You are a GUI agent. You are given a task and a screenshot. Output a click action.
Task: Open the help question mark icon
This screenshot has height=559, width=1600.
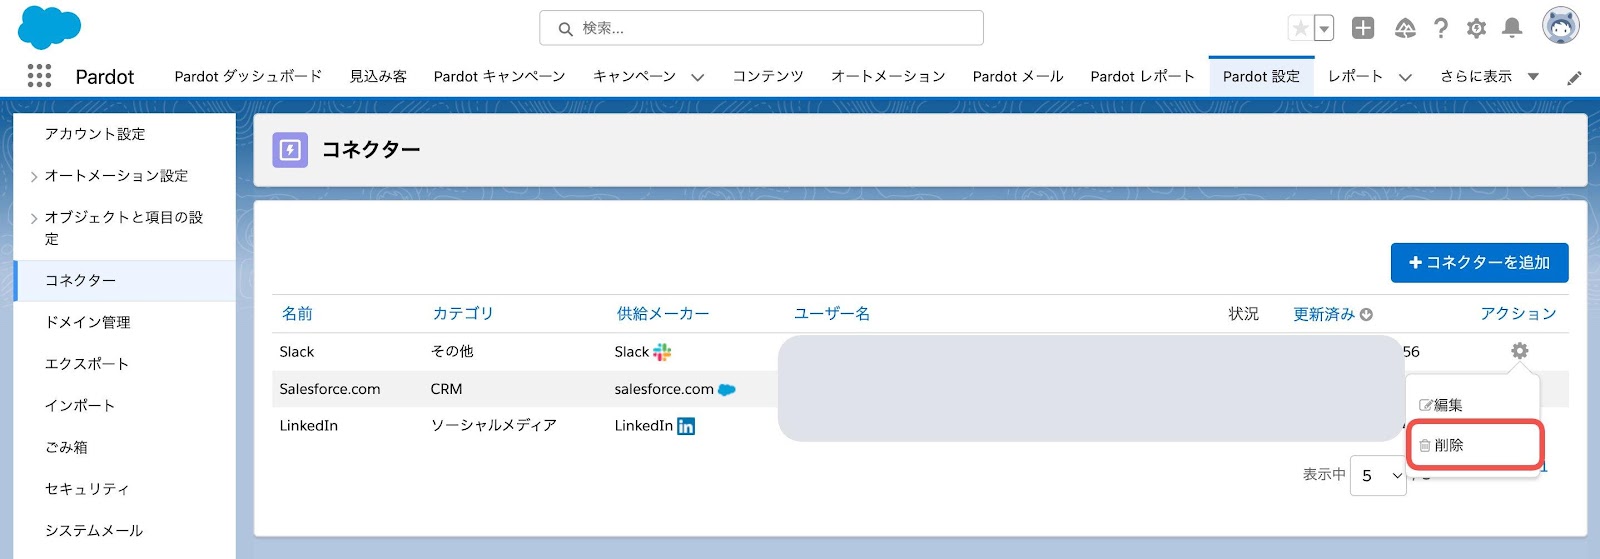[x=1441, y=28]
